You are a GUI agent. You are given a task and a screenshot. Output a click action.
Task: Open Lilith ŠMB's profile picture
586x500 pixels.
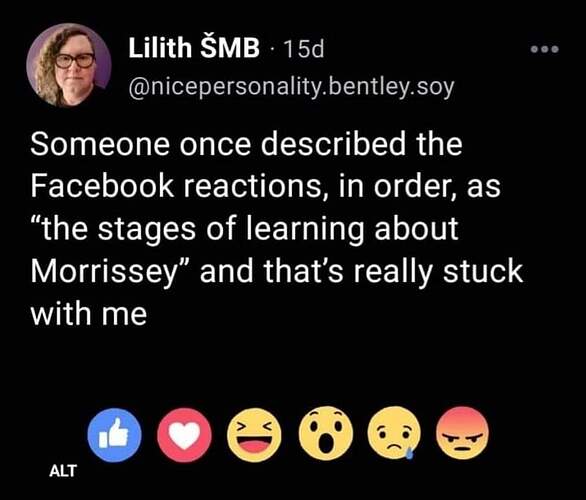69,65
